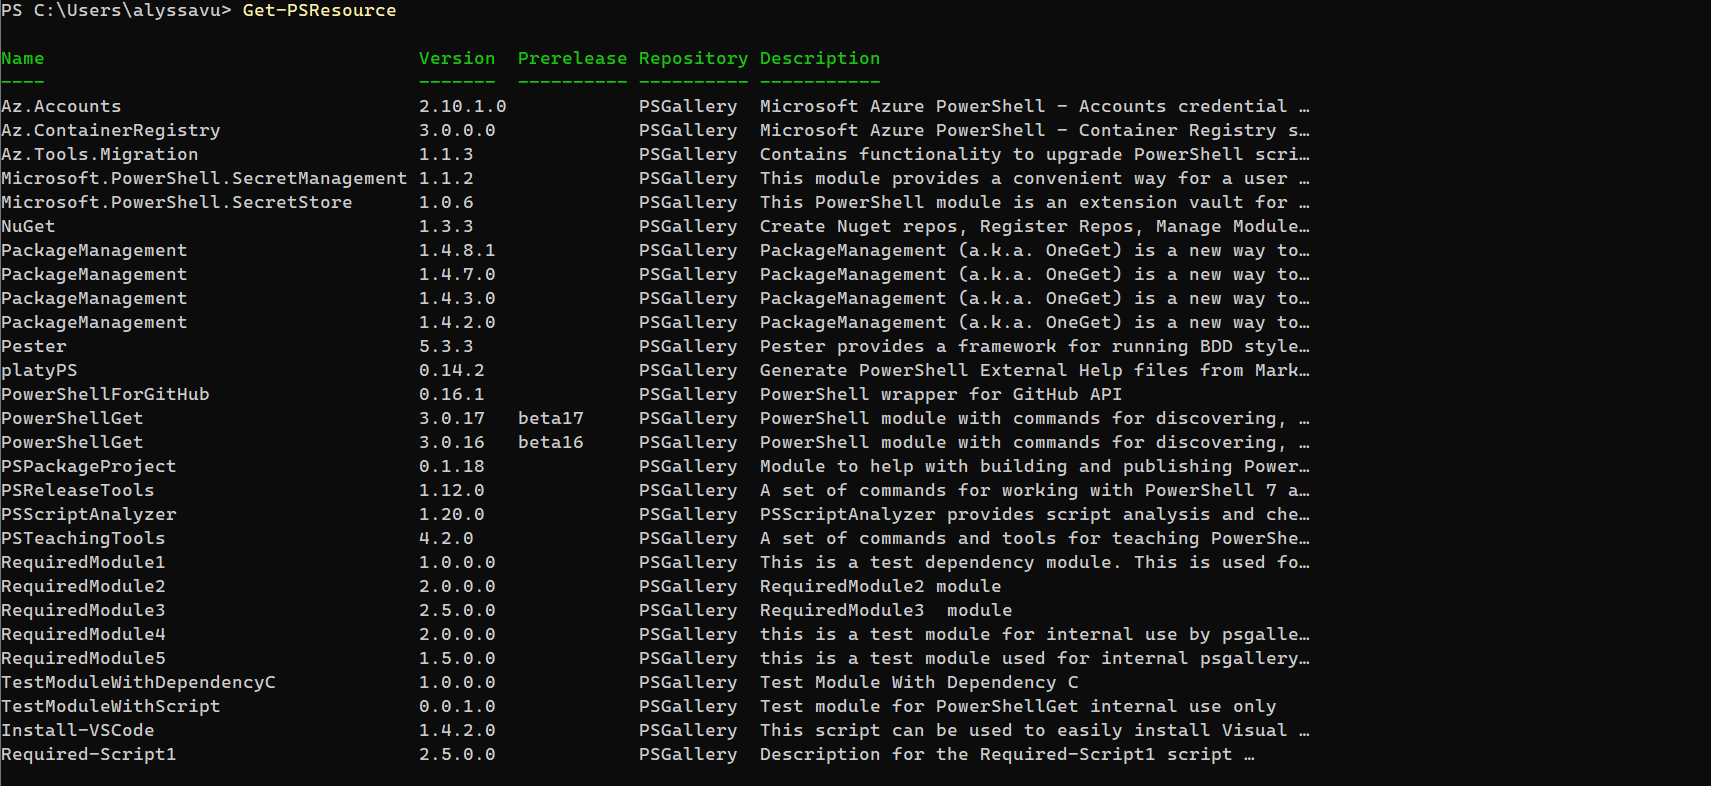1711x786 pixels.
Task: Select the PSTeachingTools module name
Action: coord(83,538)
